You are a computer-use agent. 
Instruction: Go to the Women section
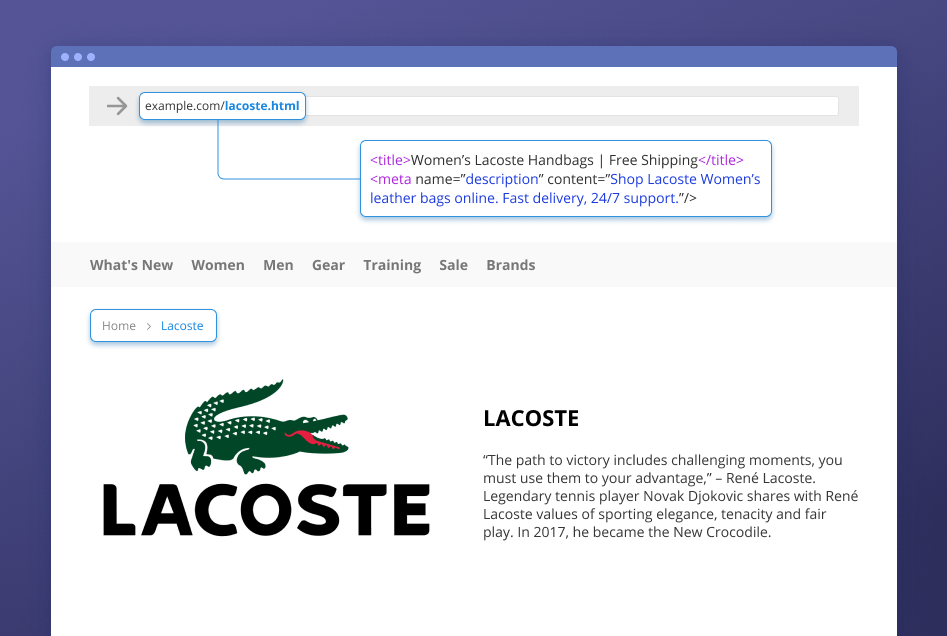point(218,265)
